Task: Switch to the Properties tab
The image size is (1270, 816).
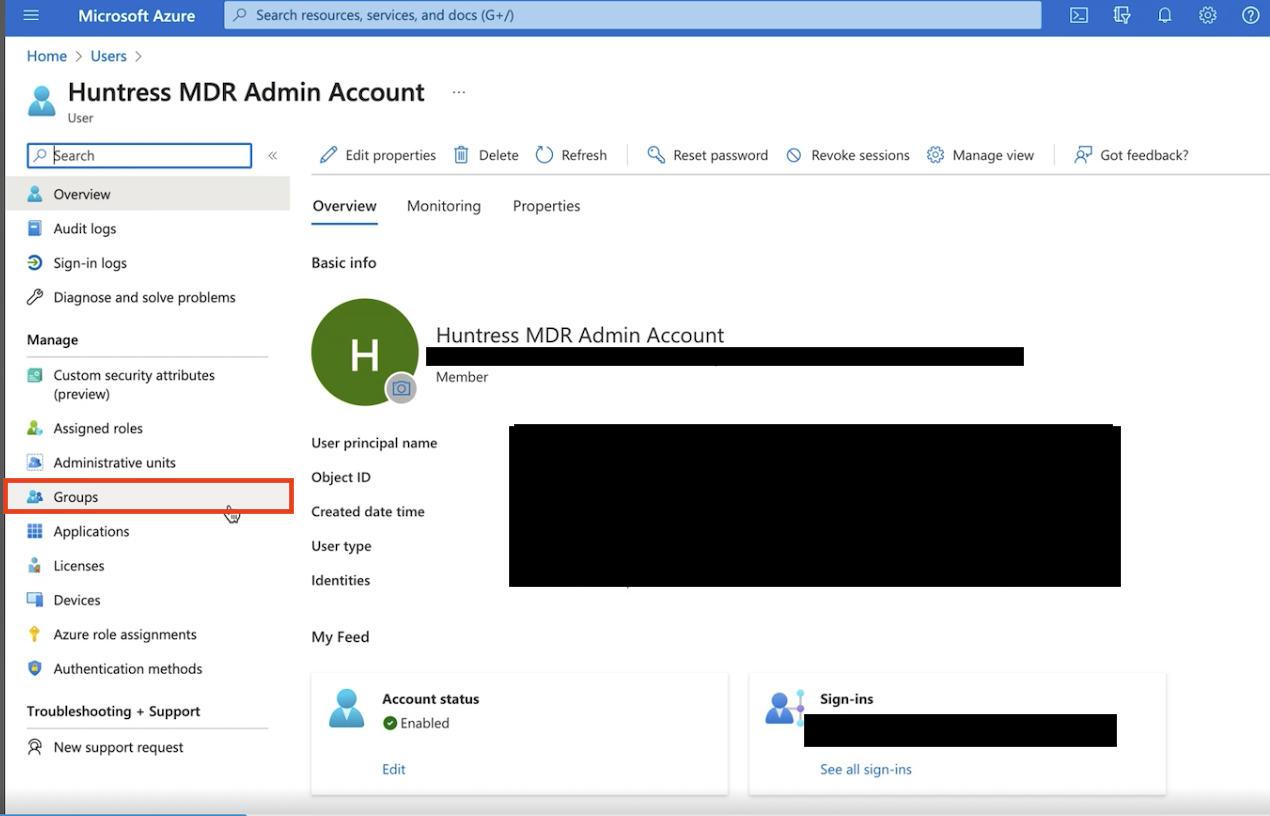Action: click(546, 206)
